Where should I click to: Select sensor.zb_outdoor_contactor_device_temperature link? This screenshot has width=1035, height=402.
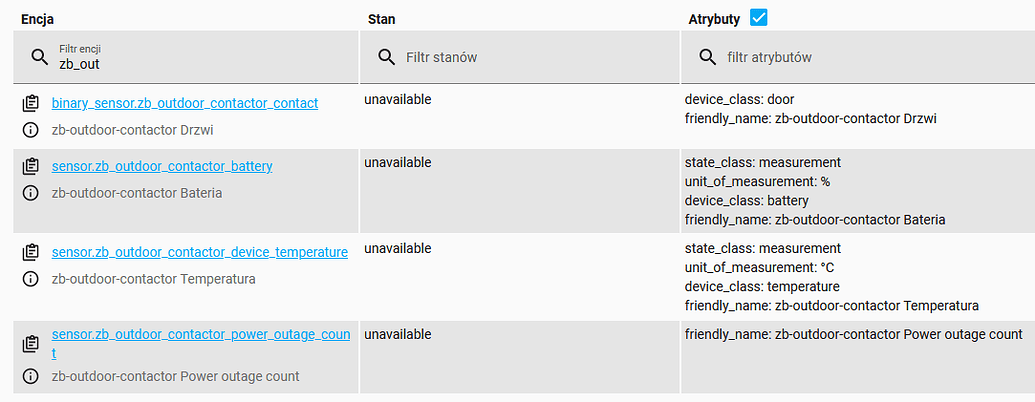coord(199,251)
